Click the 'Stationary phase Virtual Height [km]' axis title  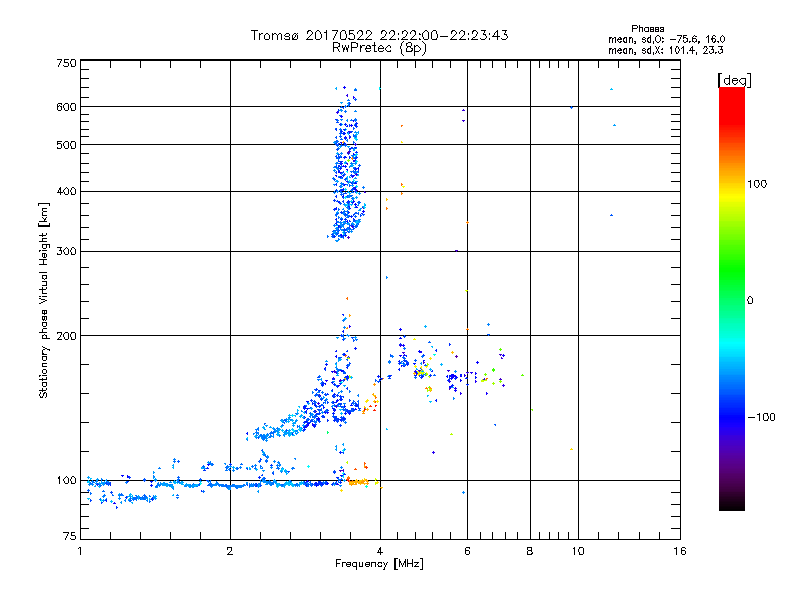click(44, 300)
